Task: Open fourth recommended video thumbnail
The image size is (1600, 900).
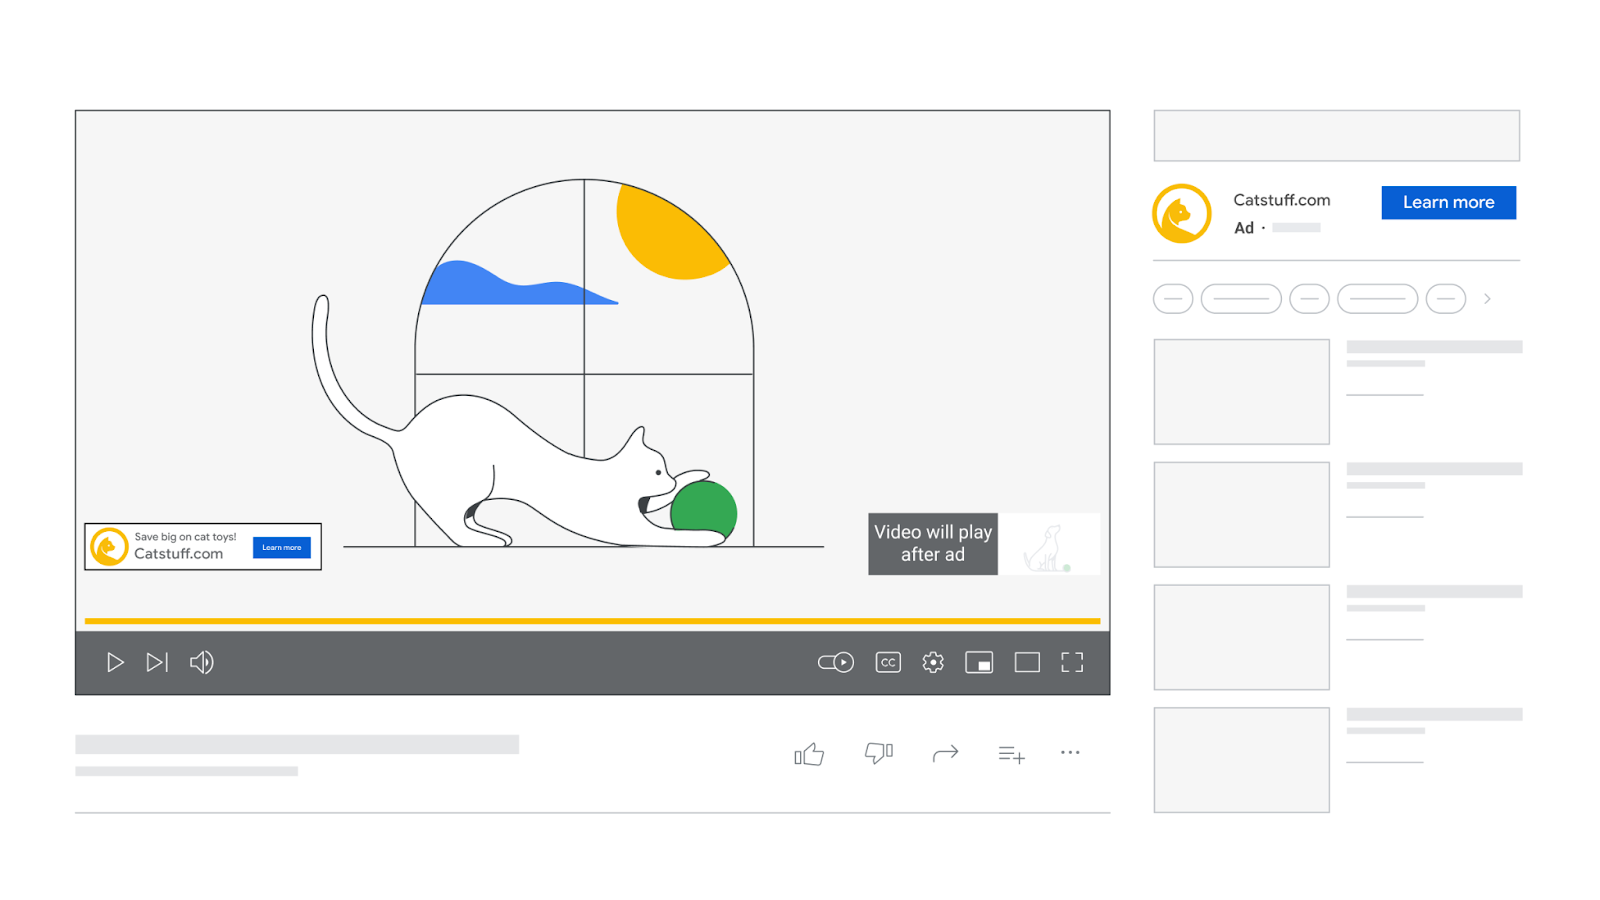Action: [1241, 760]
